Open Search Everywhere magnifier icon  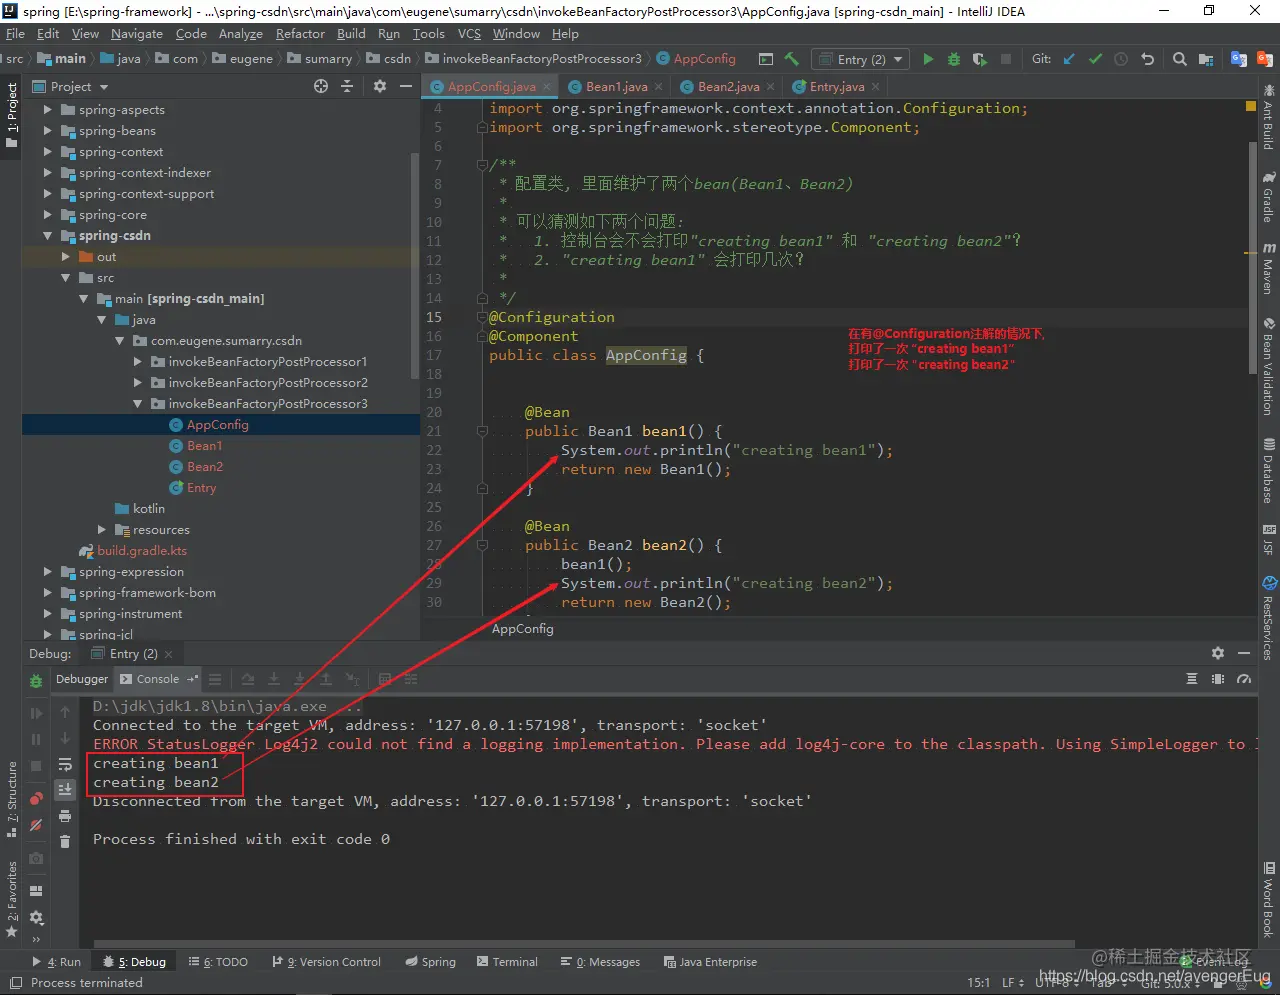click(1180, 59)
